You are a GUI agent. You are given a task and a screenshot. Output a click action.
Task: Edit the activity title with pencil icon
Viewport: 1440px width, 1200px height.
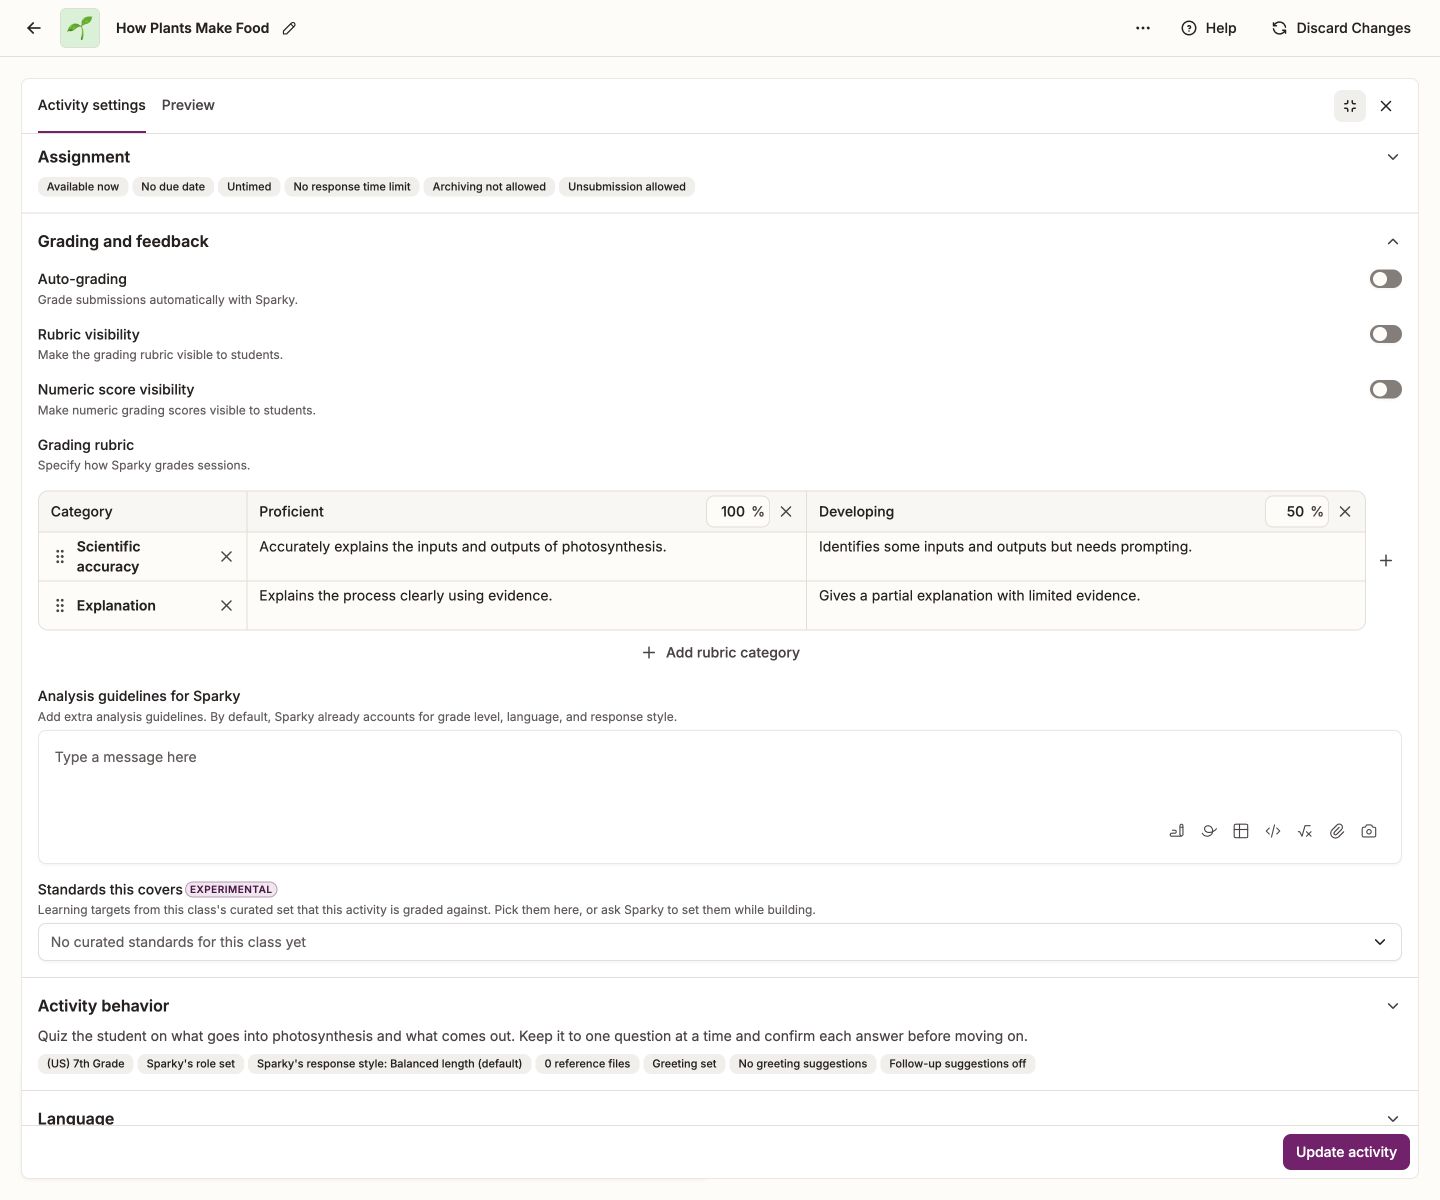click(289, 28)
